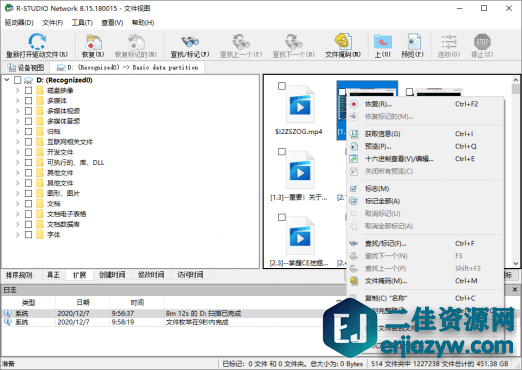Open the 帮助(H) menu
This screenshot has height=370, width=522.
(x=143, y=23)
